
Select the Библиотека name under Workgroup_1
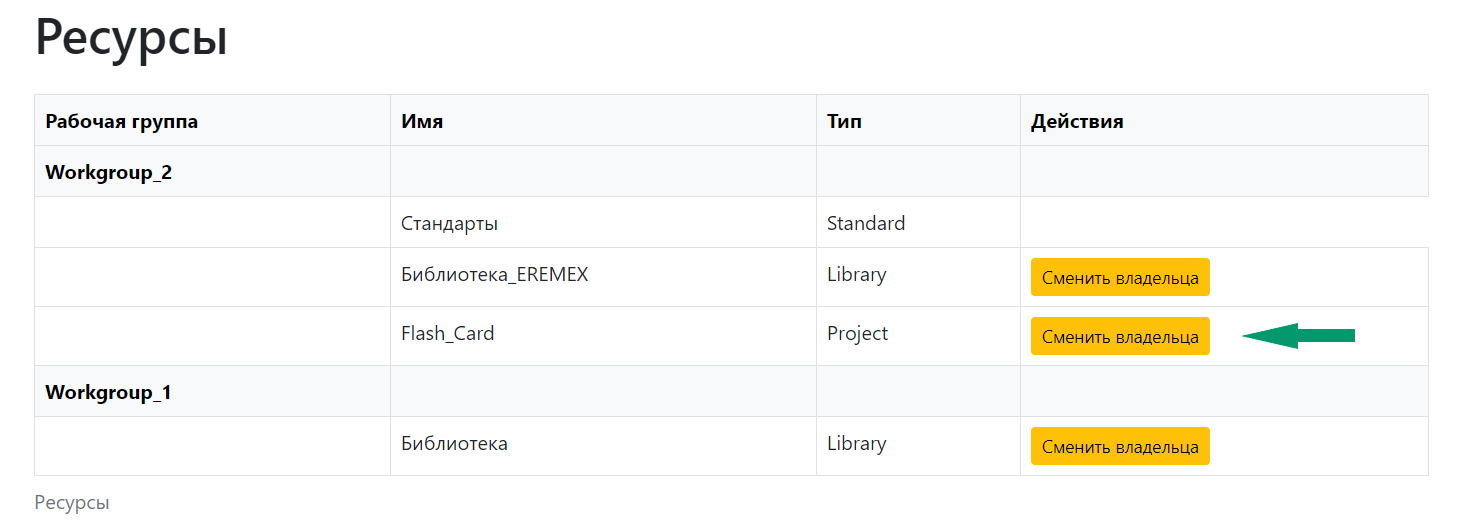pos(454,443)
